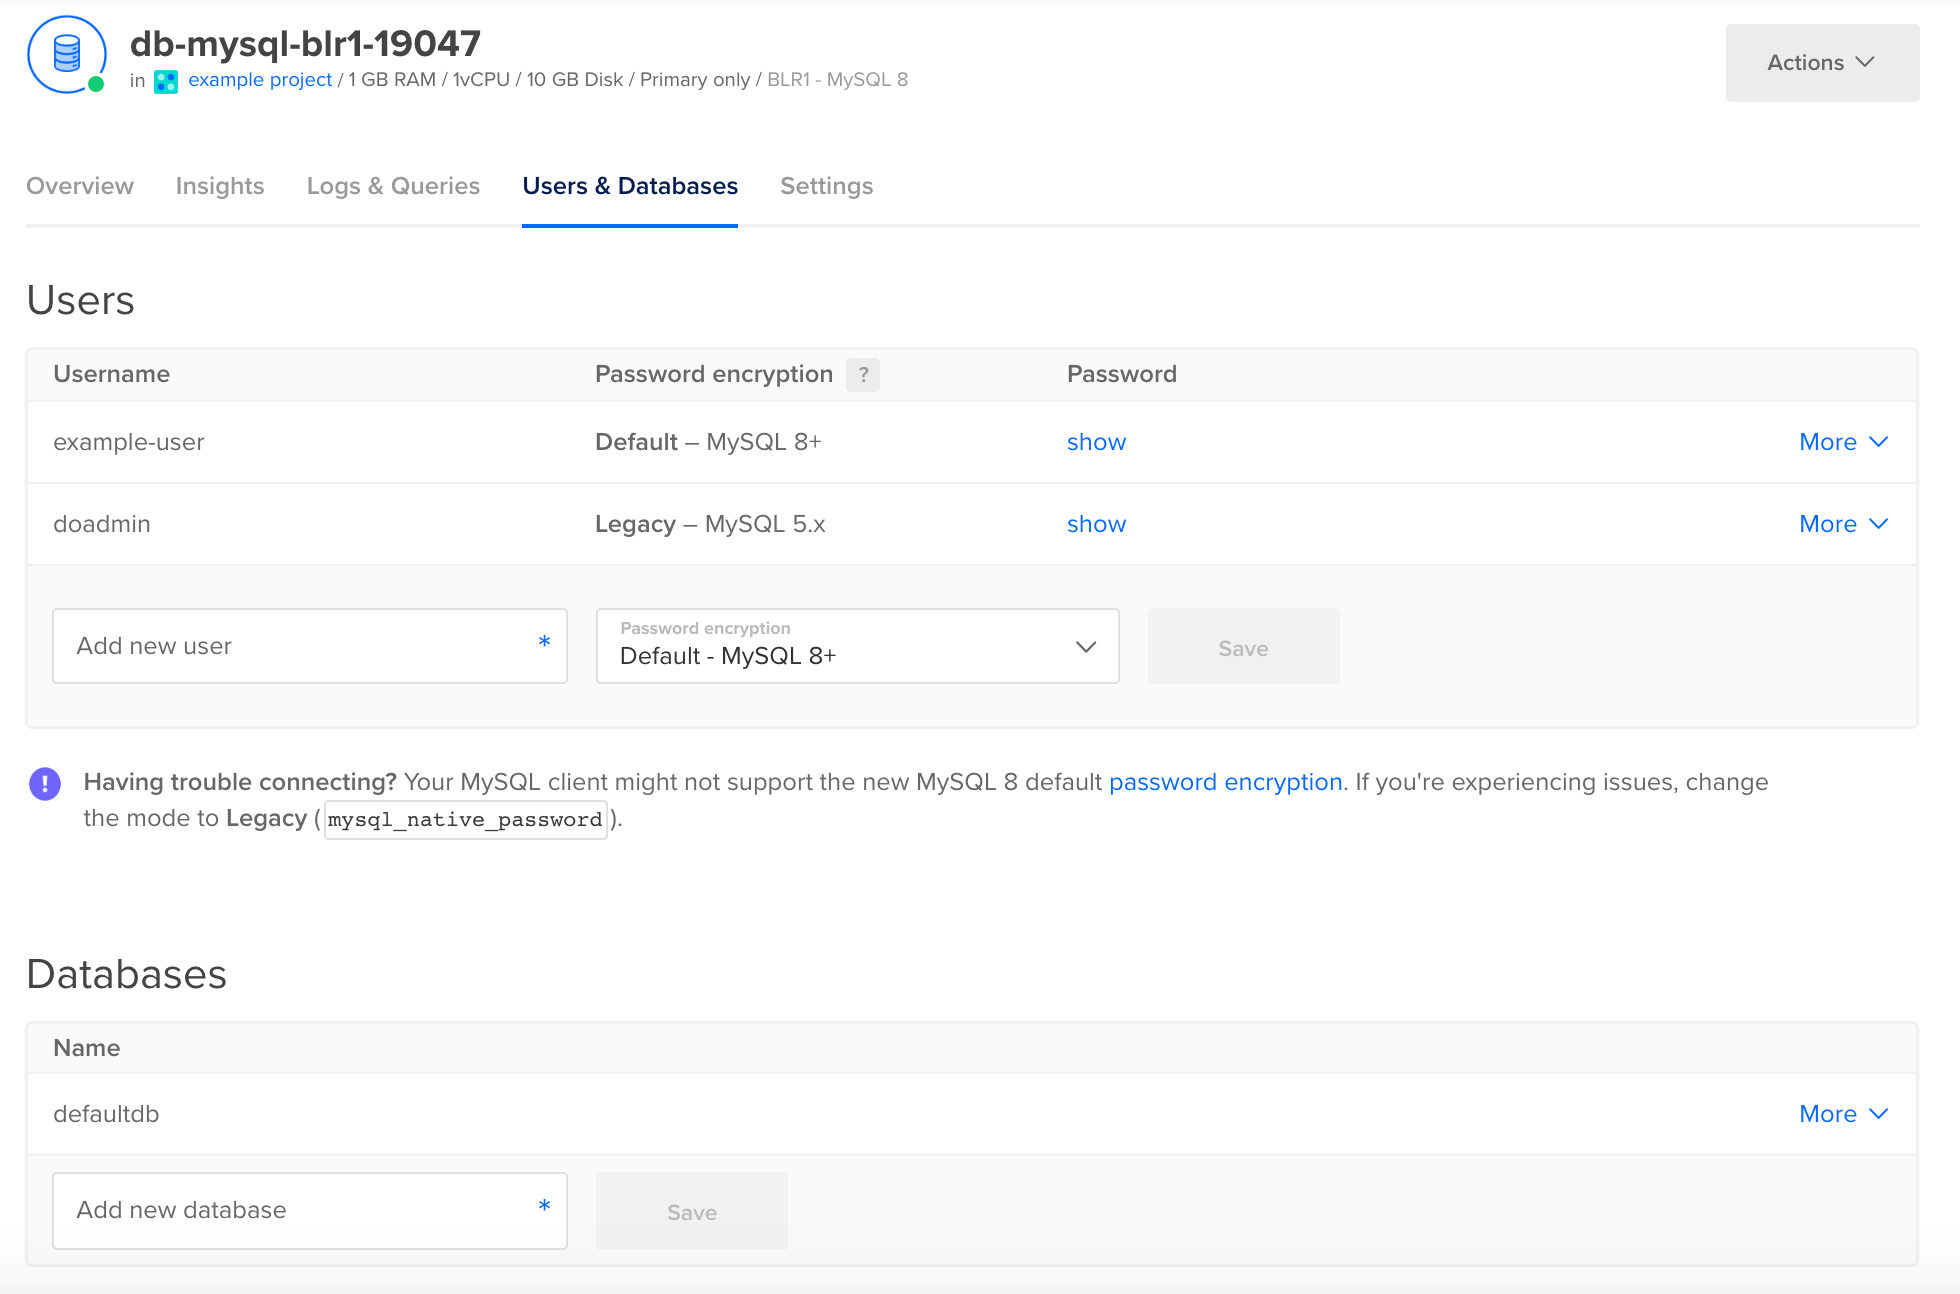Follow the password encryption documentation link
1960x1294 pixels.
[x=1225, y=782]
